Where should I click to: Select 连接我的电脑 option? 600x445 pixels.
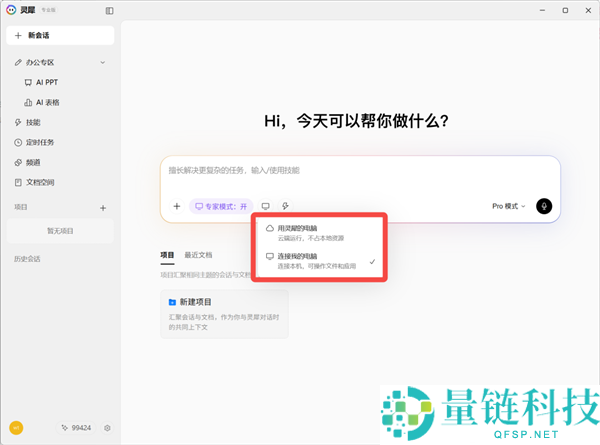tap(320, 261)
